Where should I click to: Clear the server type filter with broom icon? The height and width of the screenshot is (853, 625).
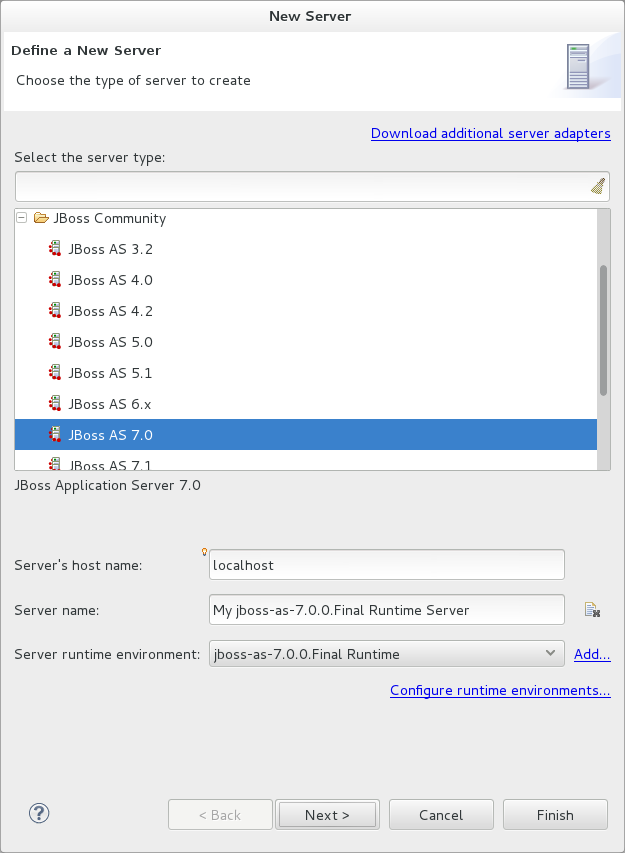pos(597,186)
